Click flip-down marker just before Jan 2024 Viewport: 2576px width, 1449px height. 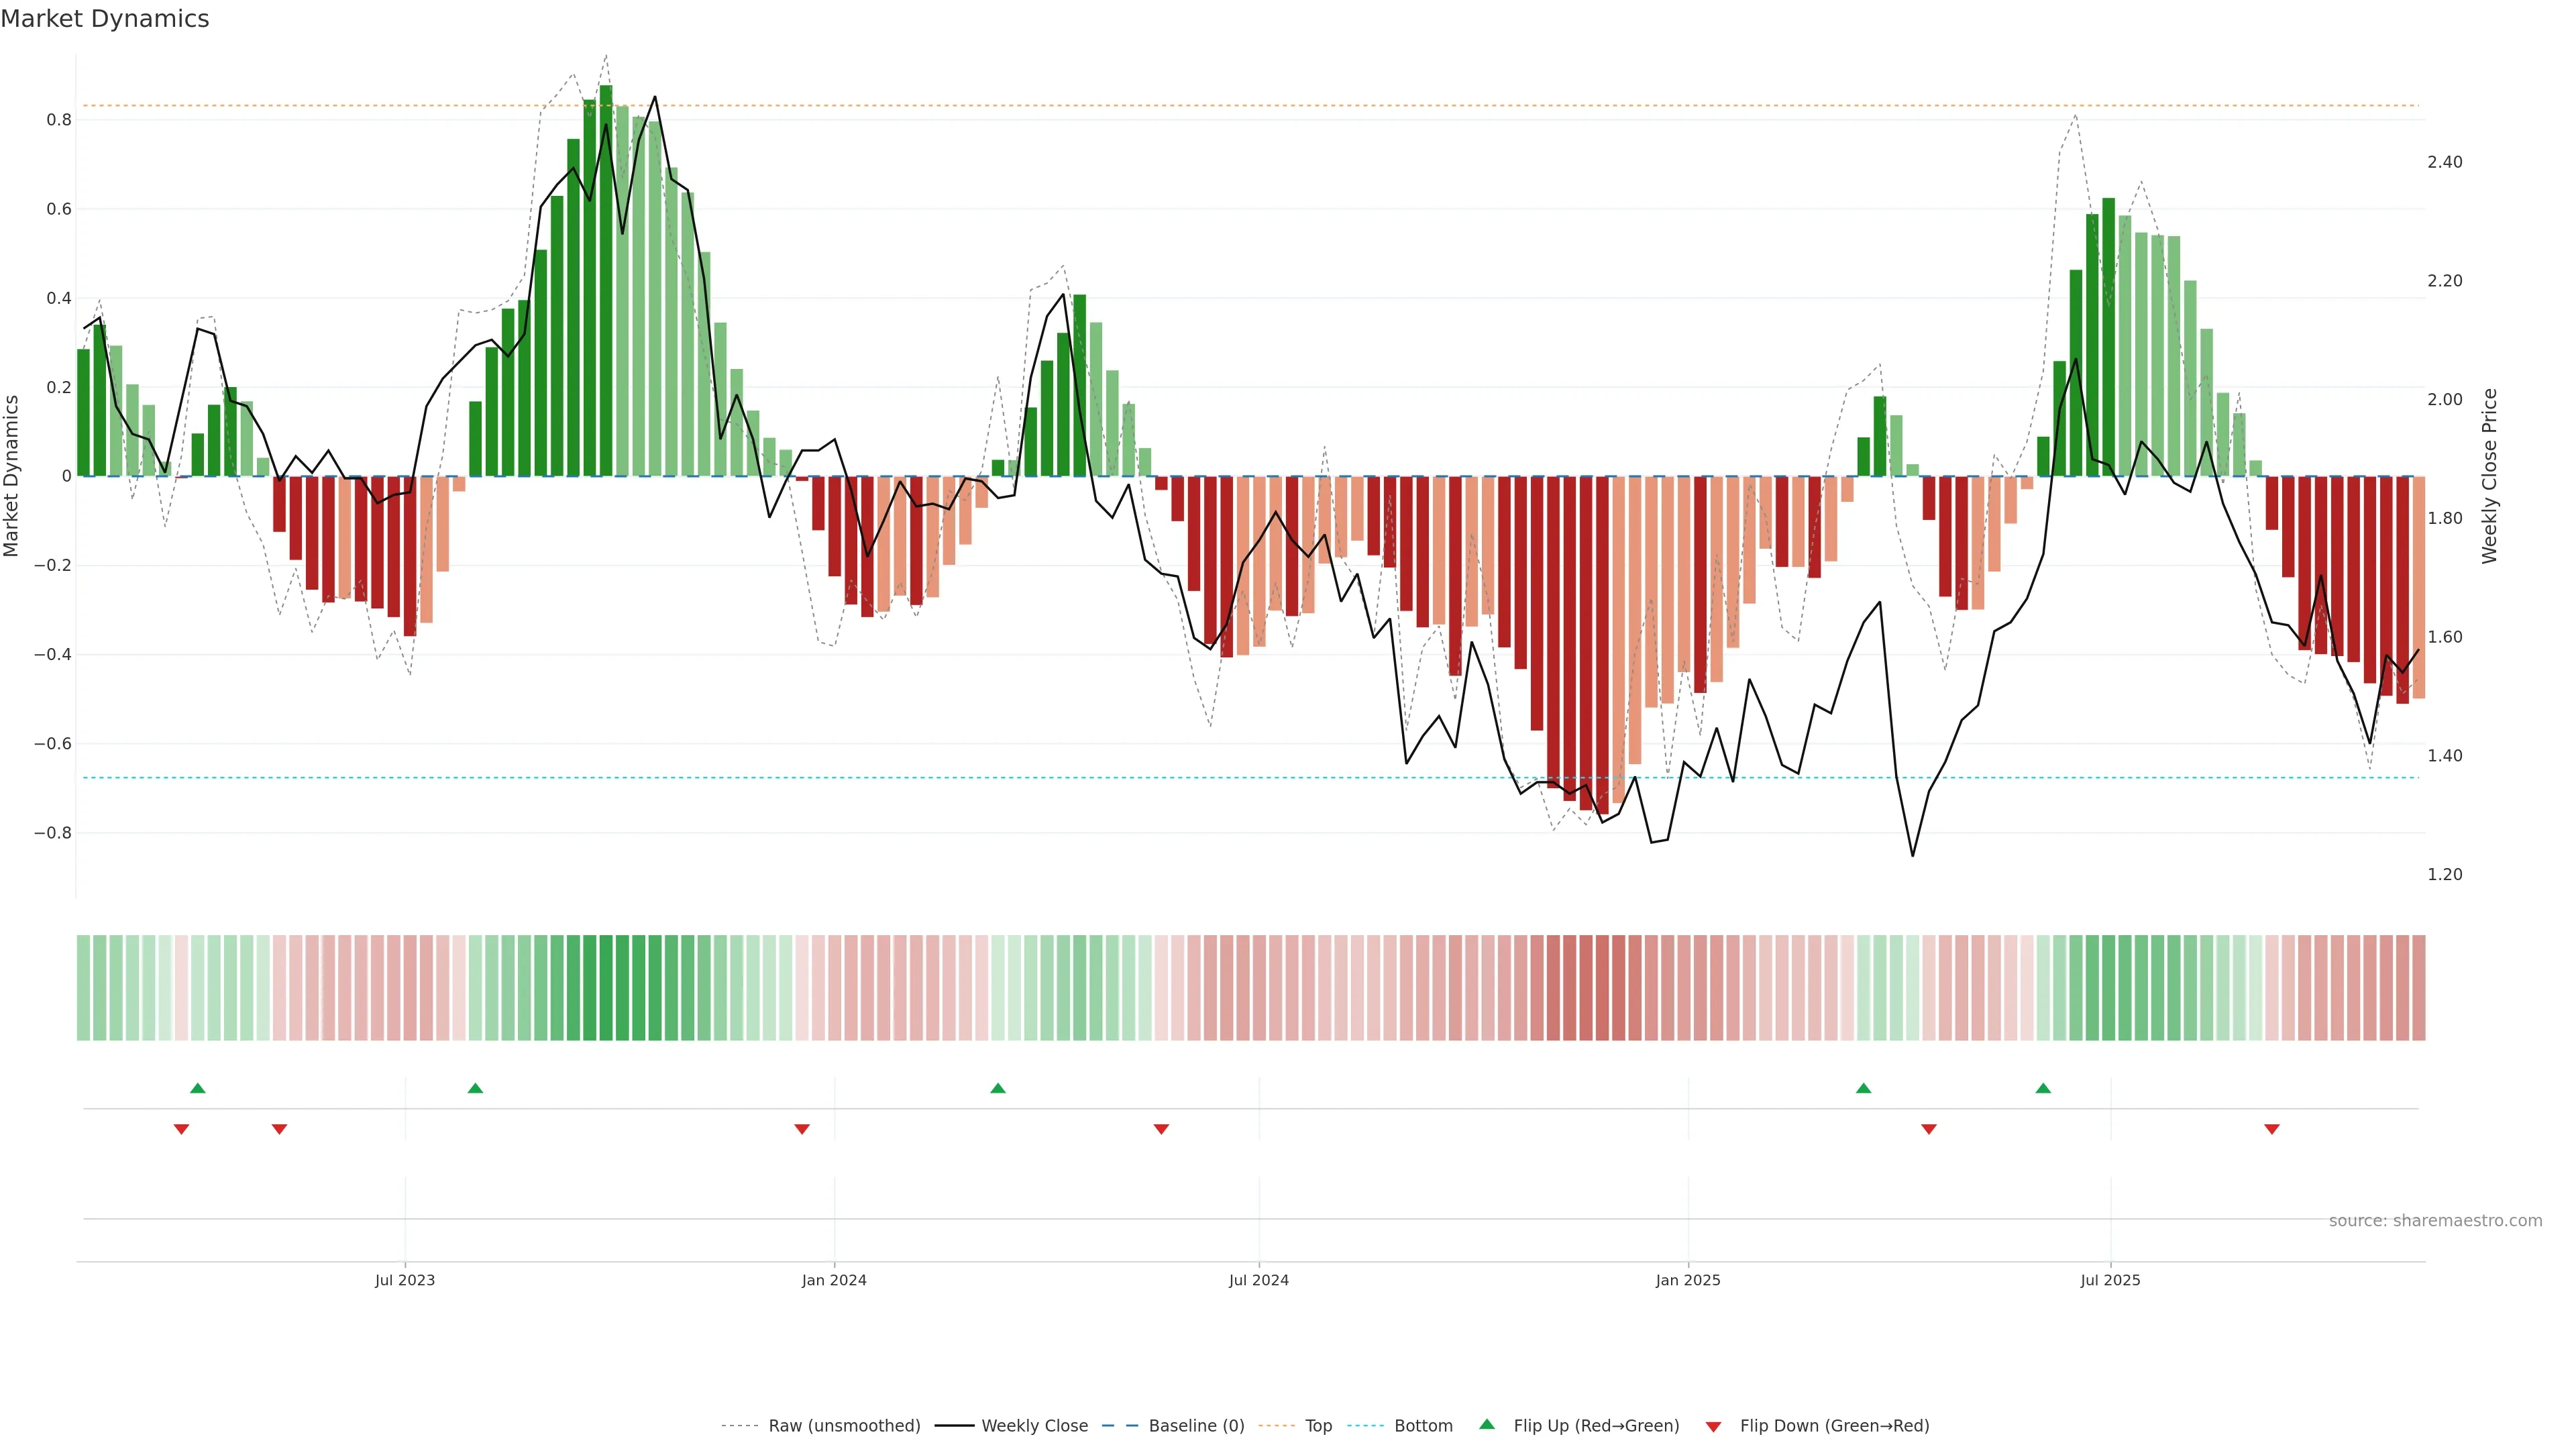[801, 1129]
